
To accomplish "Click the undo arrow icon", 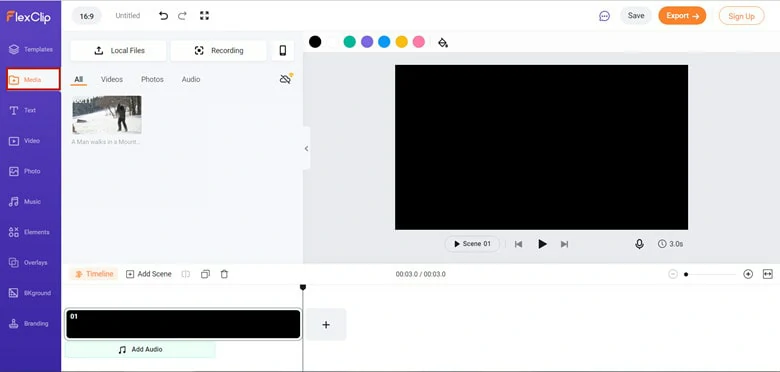I will tap(163, 16).
